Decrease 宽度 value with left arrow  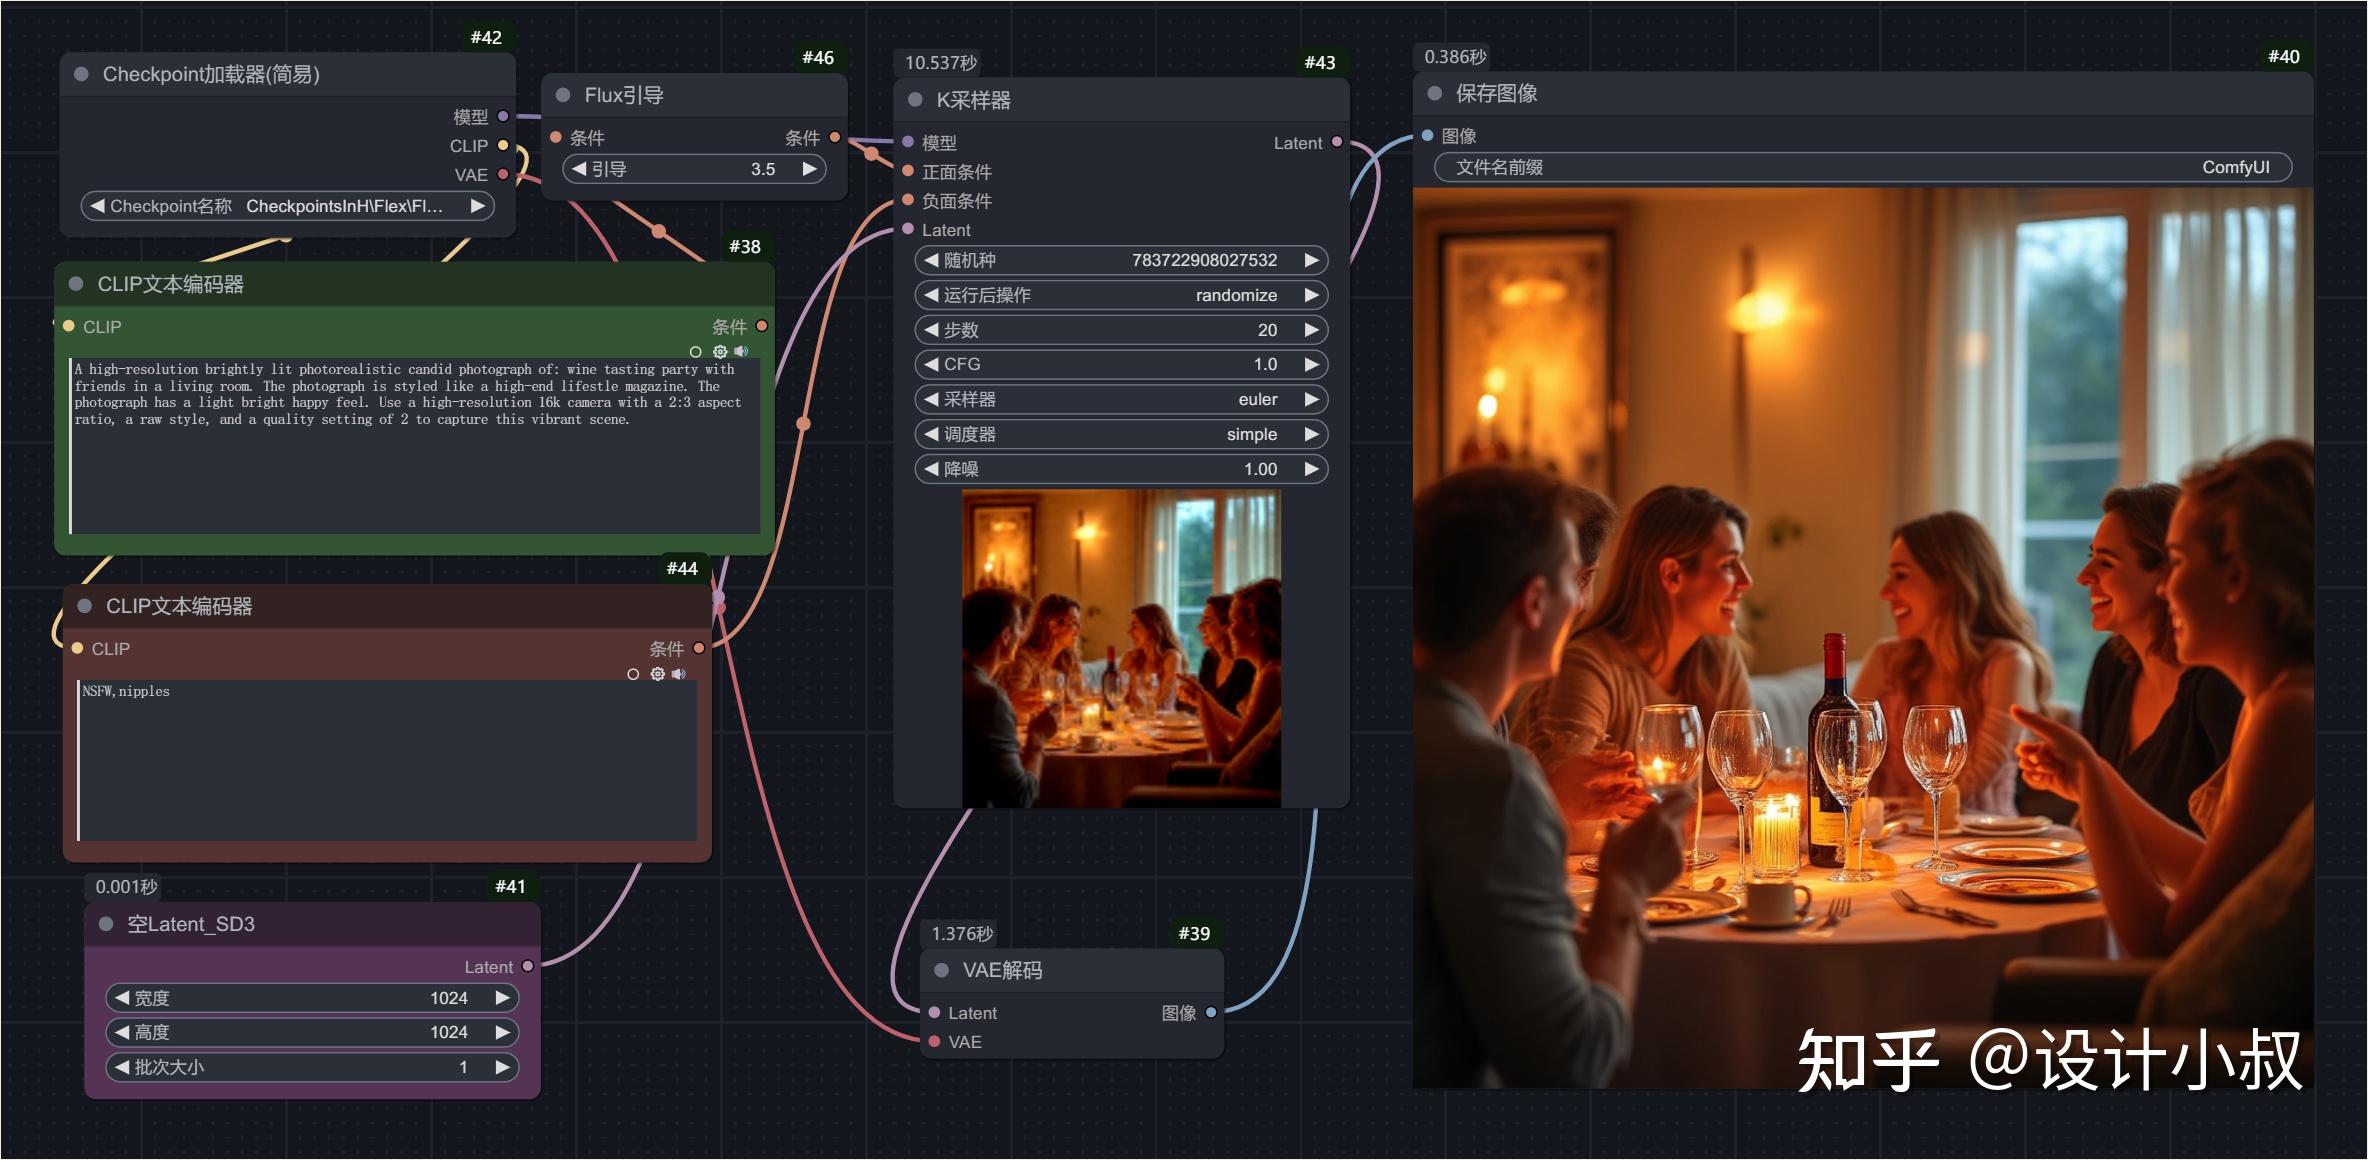(x=122, y=997)
